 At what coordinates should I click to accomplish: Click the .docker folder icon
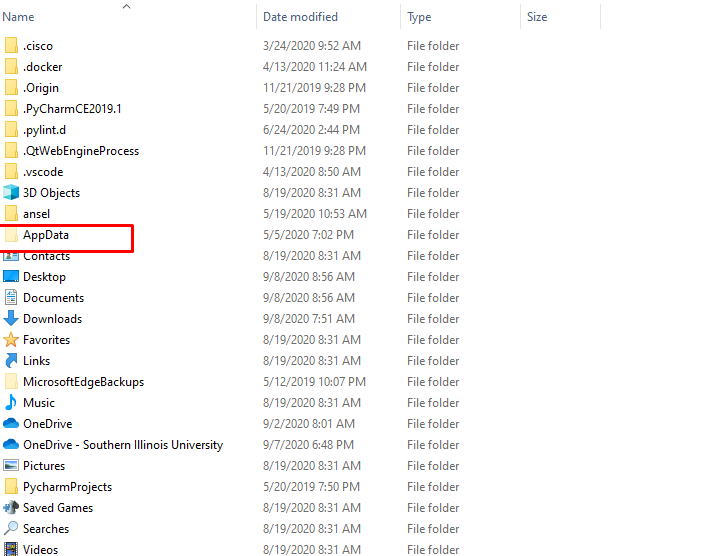point(11,67)
